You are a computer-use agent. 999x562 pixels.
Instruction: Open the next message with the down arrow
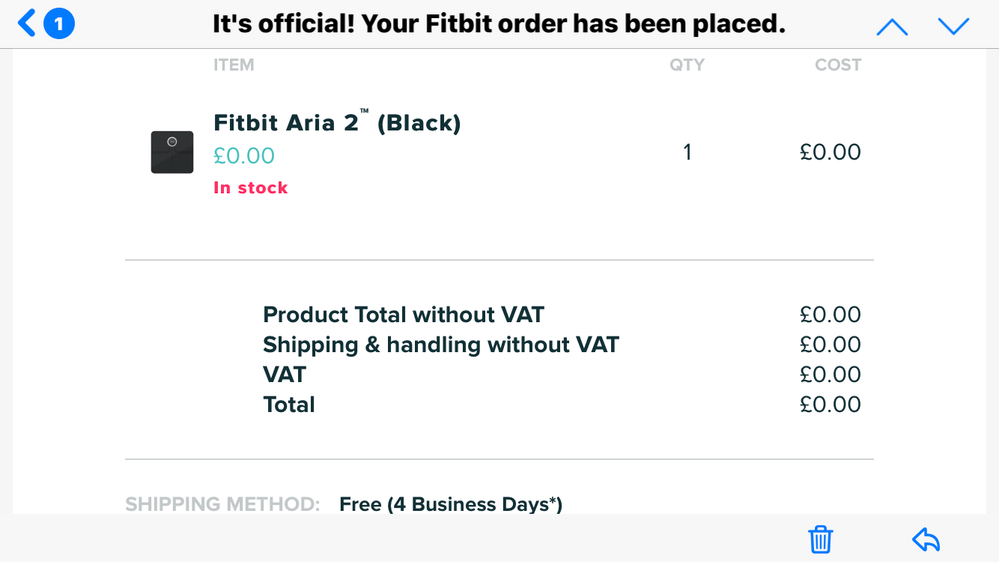954,26
